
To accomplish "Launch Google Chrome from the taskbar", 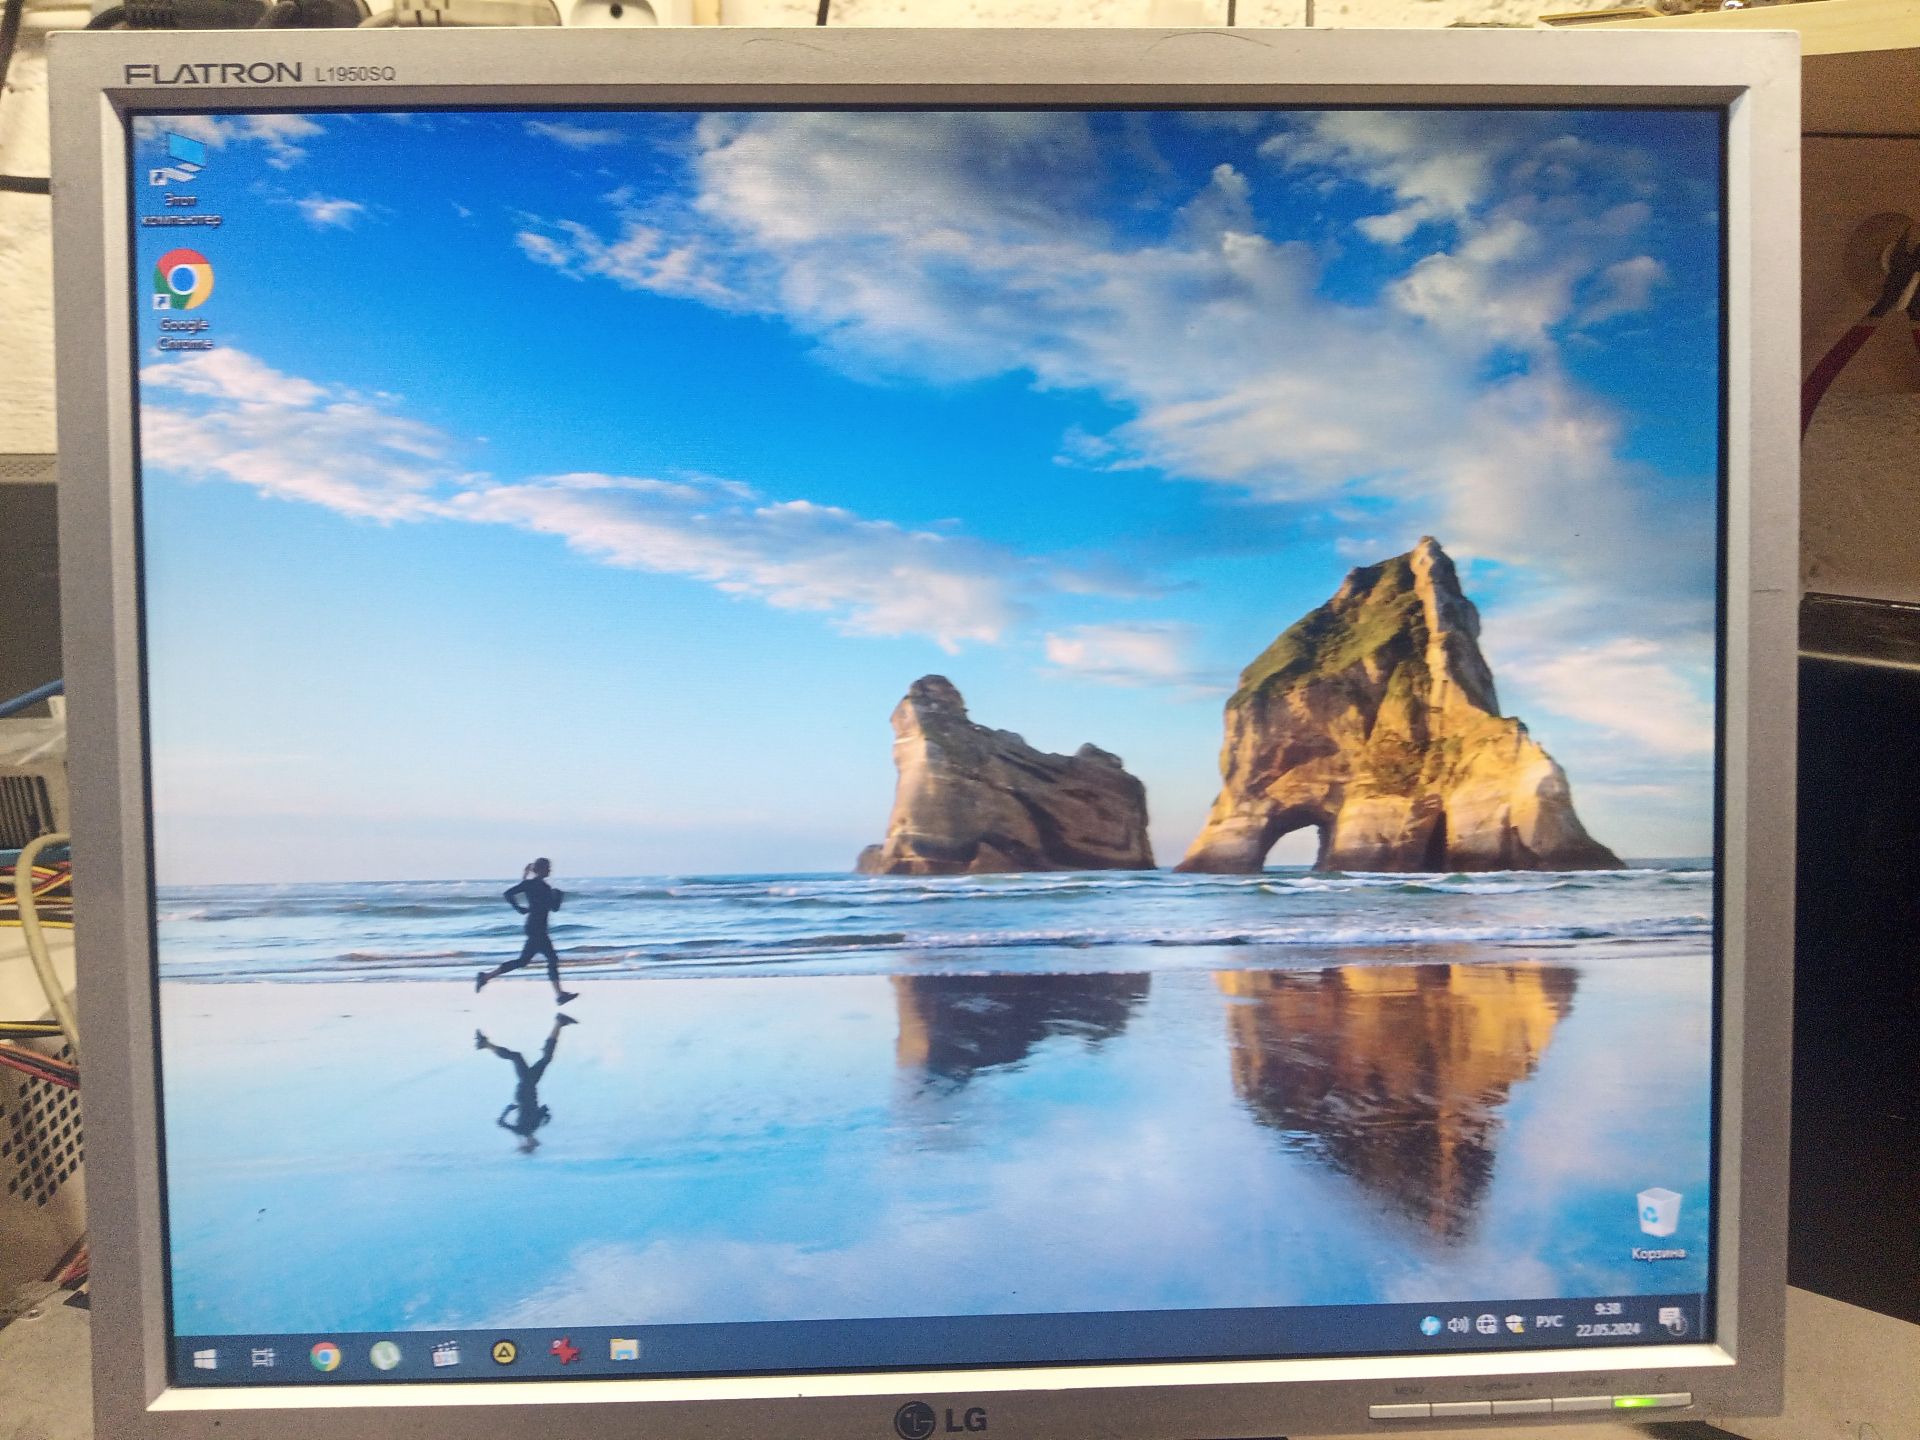I will coord(324,1357).
